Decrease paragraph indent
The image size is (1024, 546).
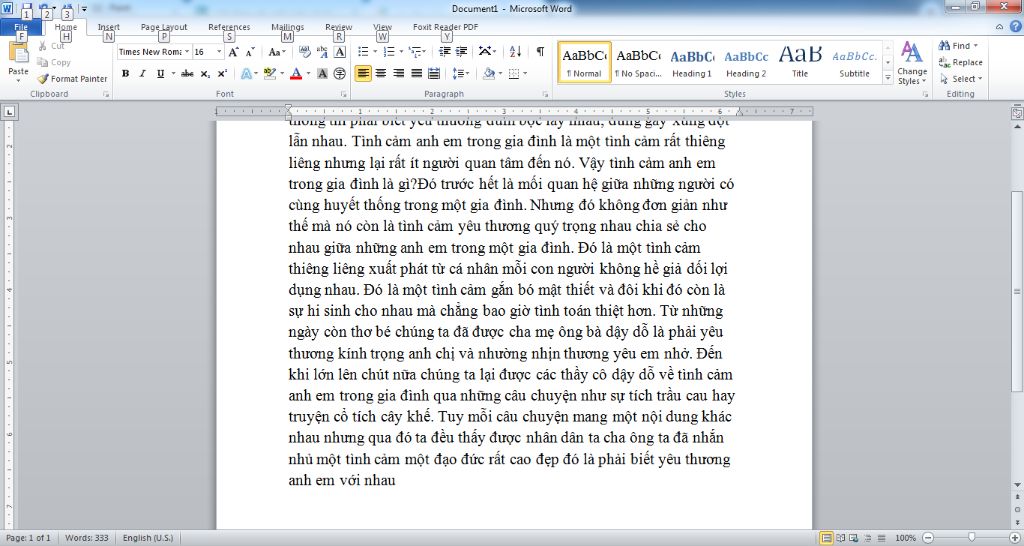click(445, 52)
